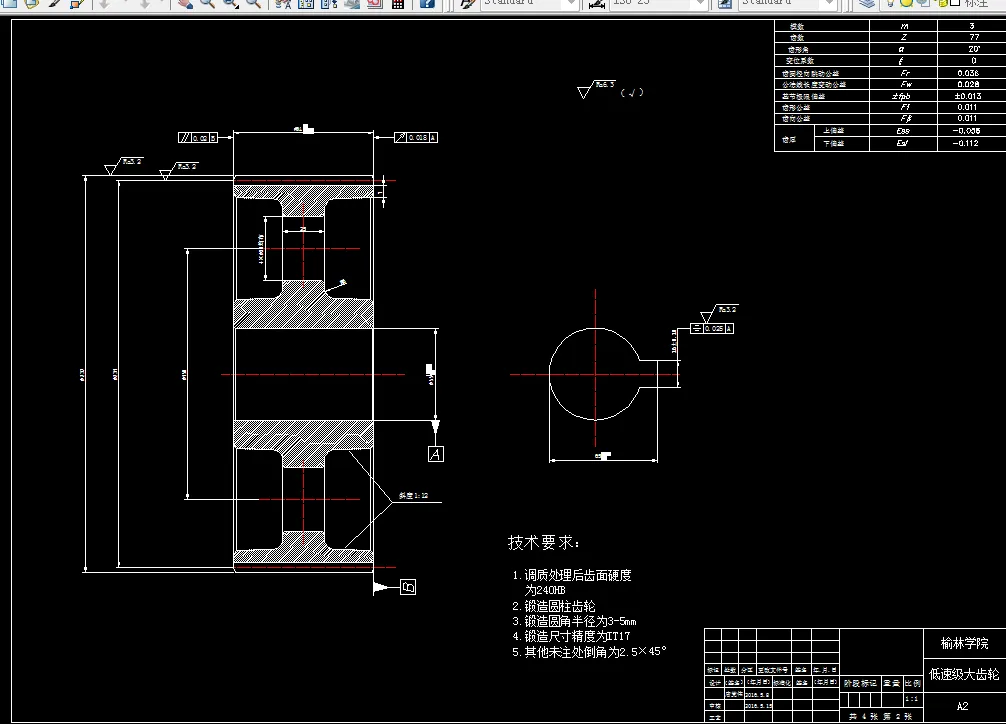Select the datum 'B' marker below the gear
Image resolution: width=1006 pixels, height=724 pixels.
(408, 587)
